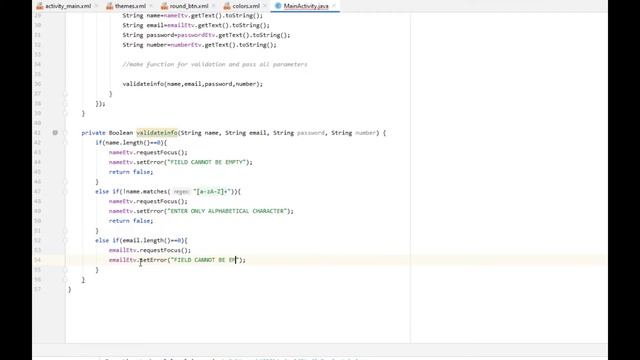Click nameEtv.requestFocus() on line 43
The image size is (640, 360).
[148, 152]
